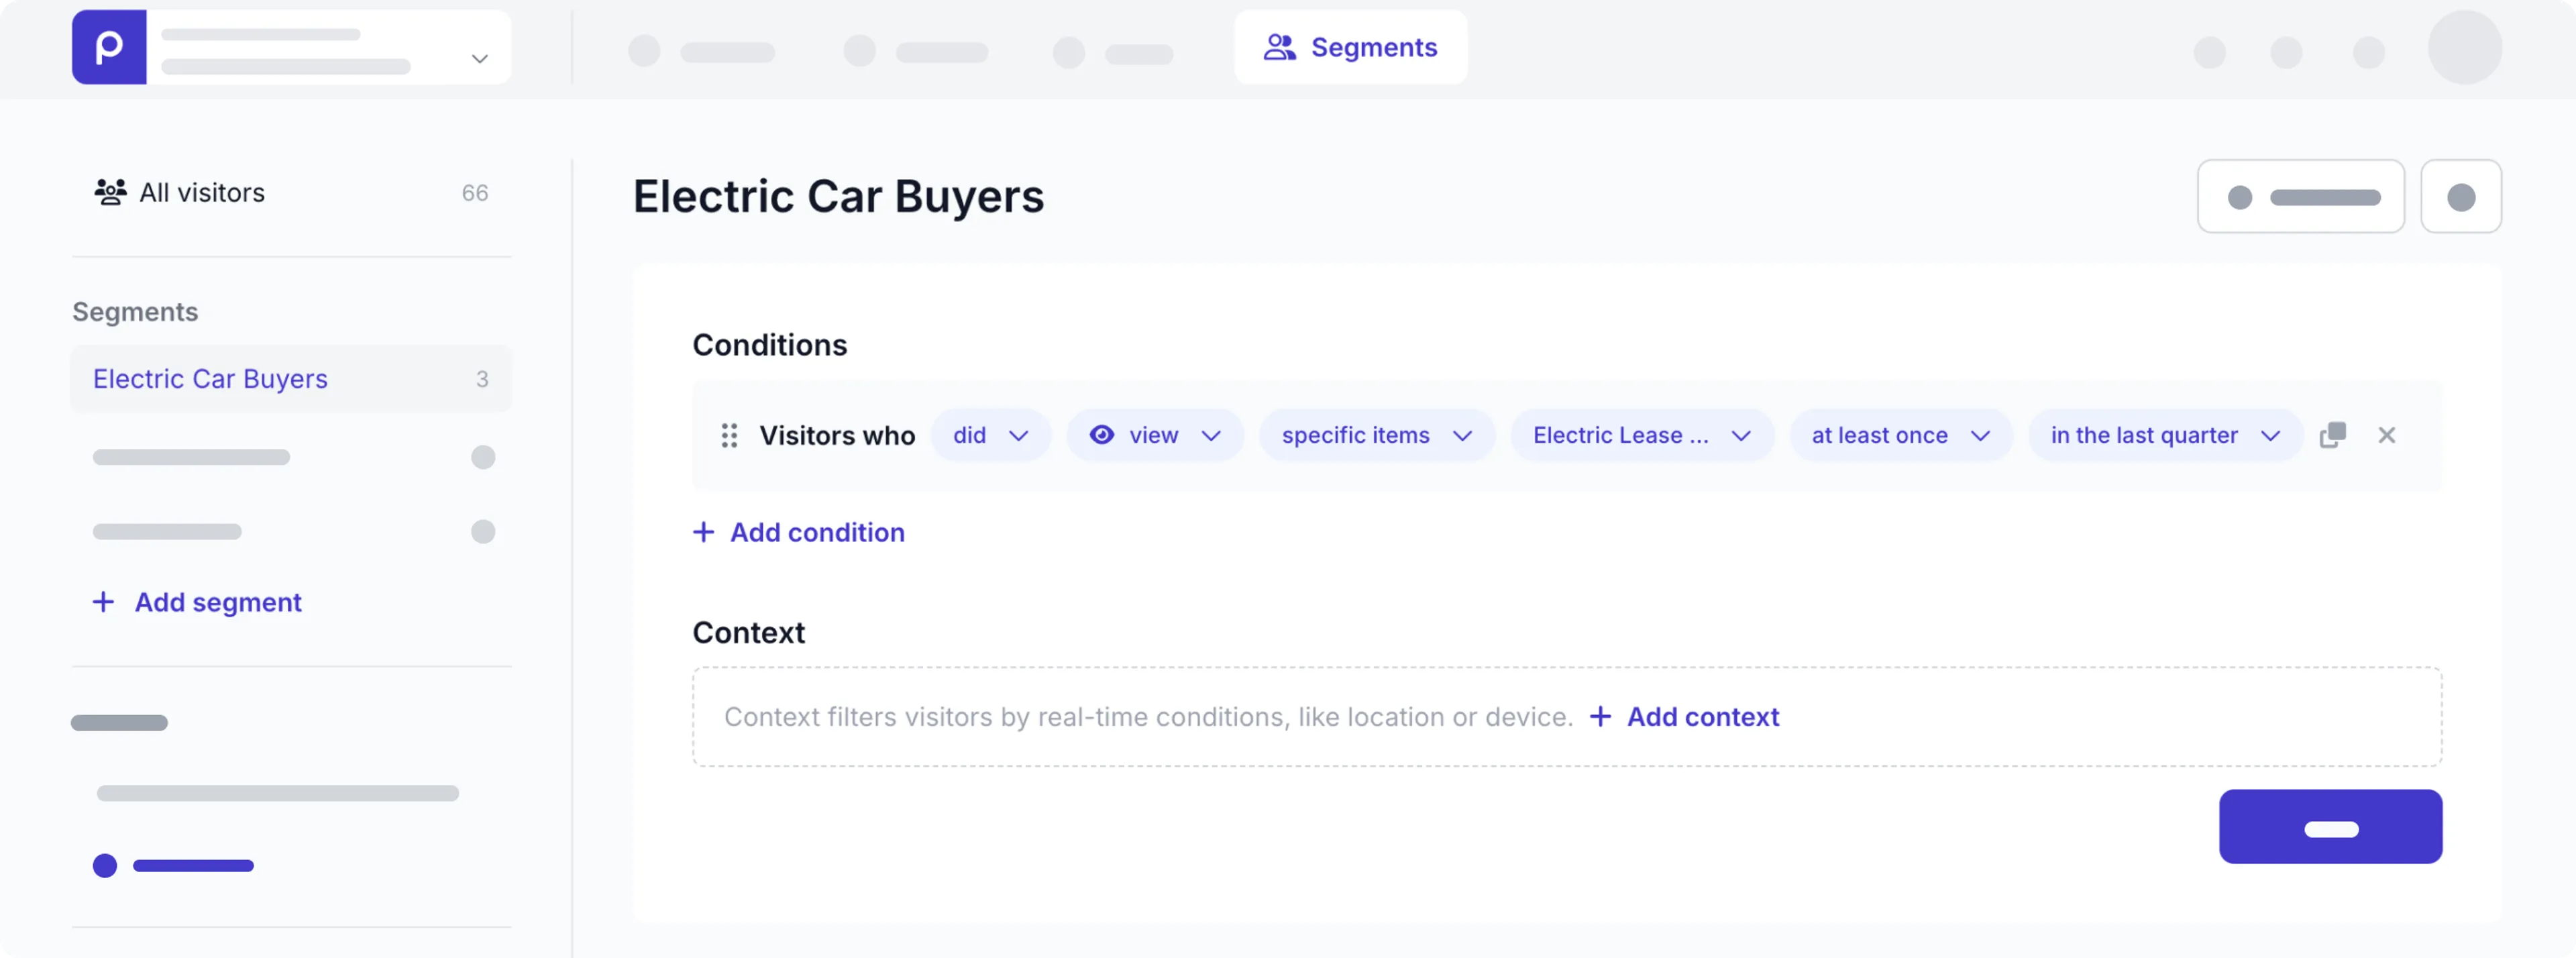Click Add condition
This screenshot has width=2576, height=958.
pos(798,532)
